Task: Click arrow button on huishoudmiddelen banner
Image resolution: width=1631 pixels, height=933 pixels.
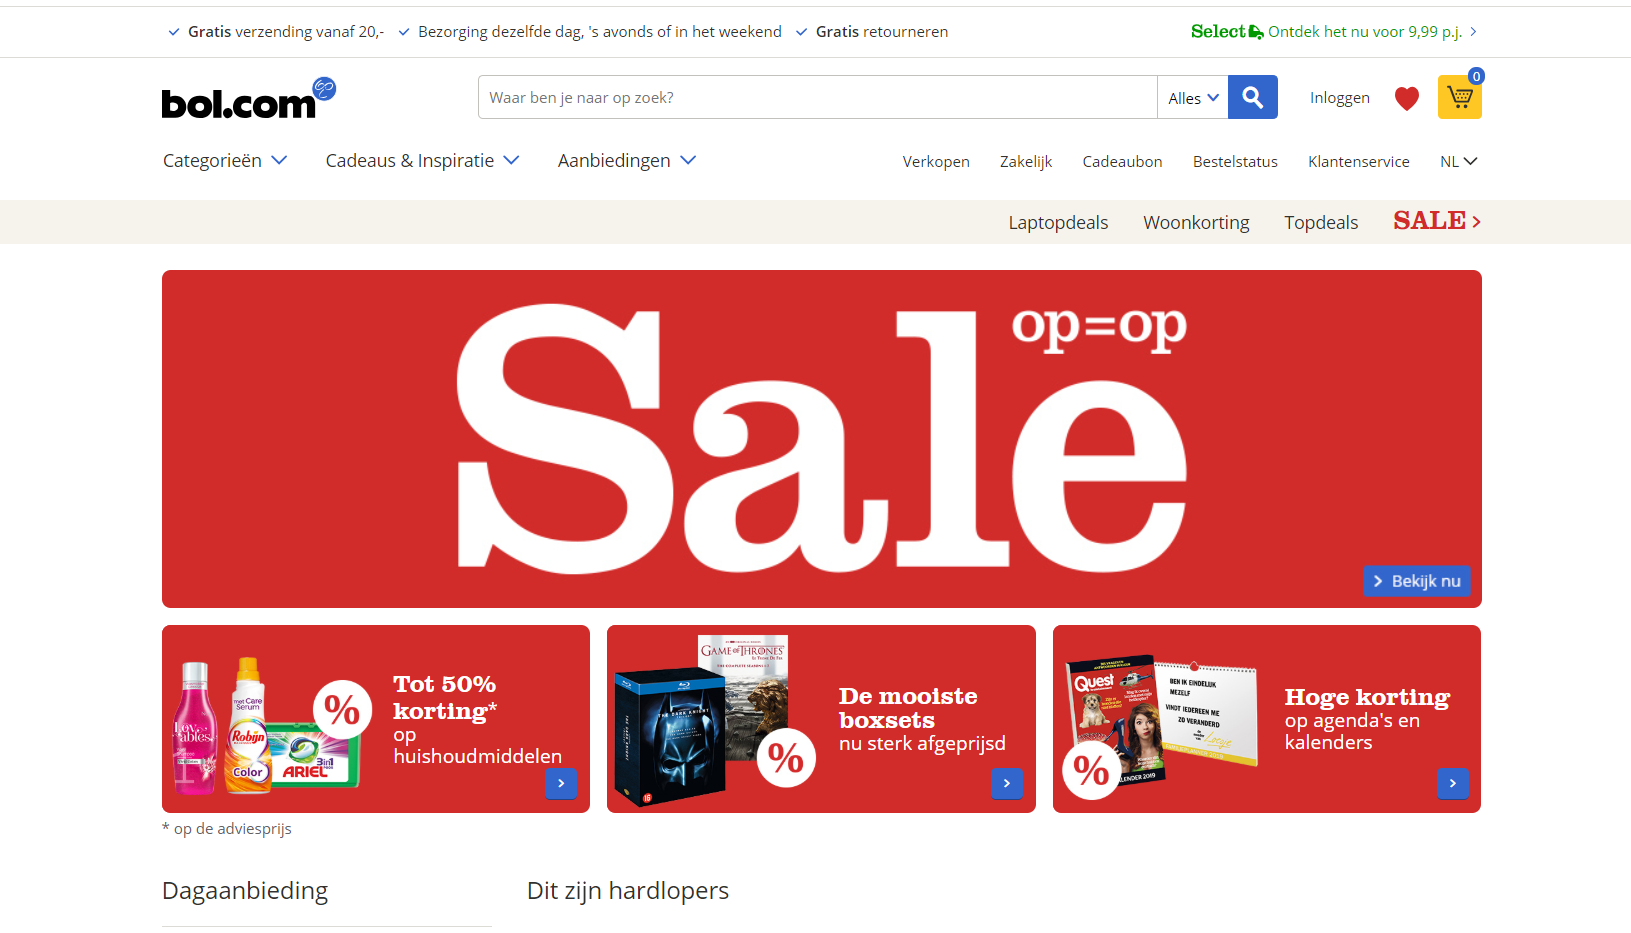Action: point(561,783)
